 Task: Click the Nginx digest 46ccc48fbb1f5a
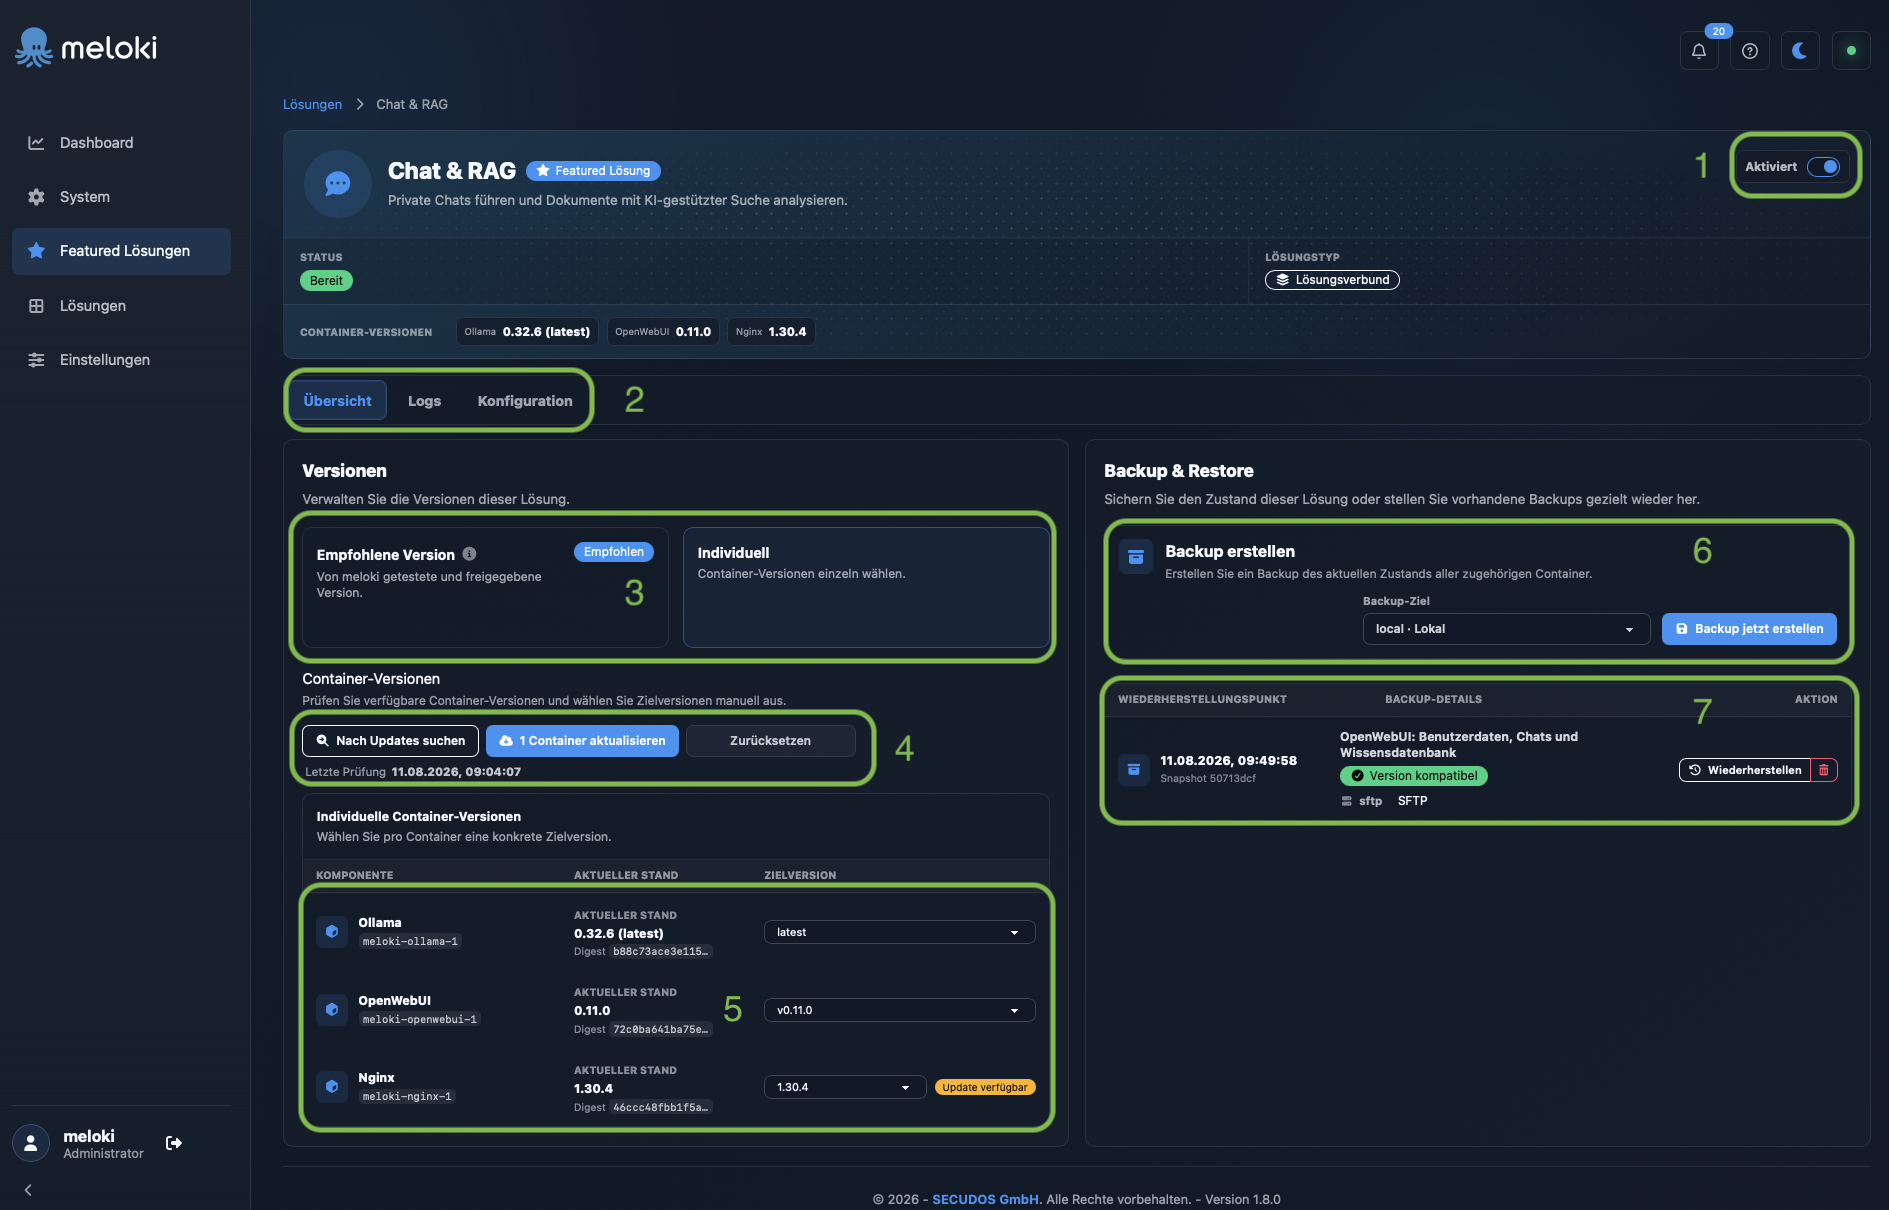coord(661,1108)
